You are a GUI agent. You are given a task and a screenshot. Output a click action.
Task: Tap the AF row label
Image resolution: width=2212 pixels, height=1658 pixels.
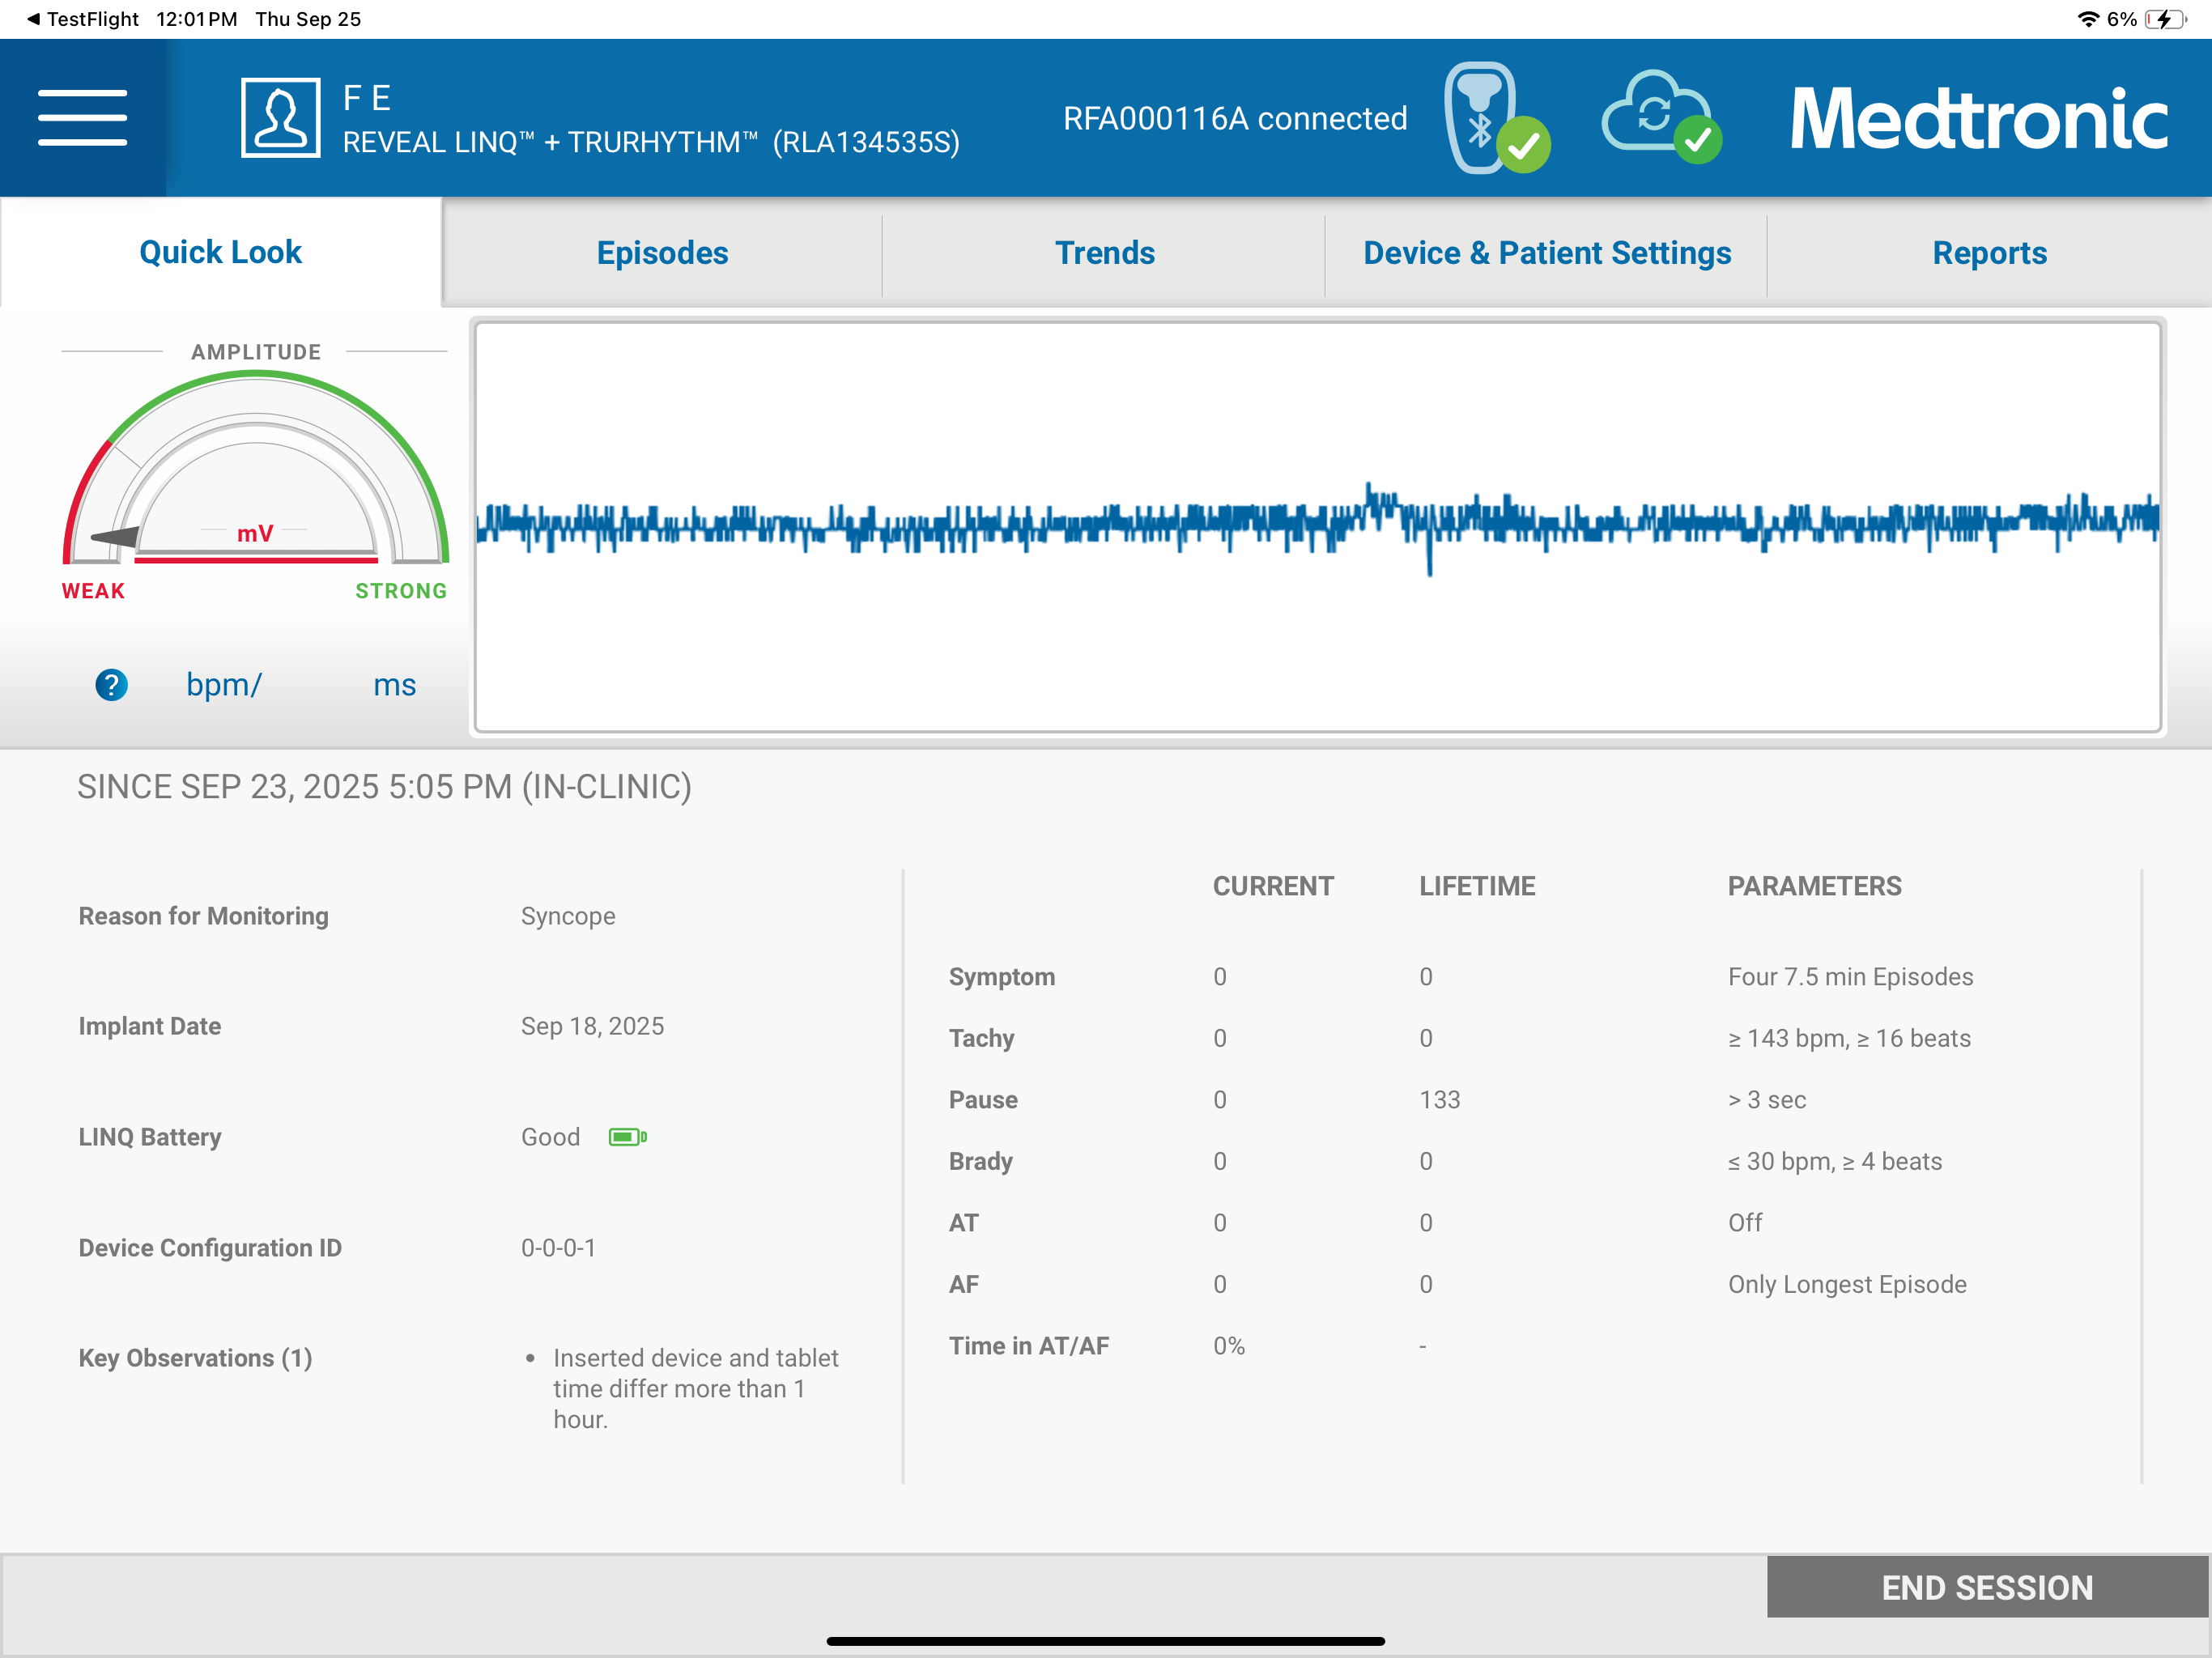(x=963, y=1284)
